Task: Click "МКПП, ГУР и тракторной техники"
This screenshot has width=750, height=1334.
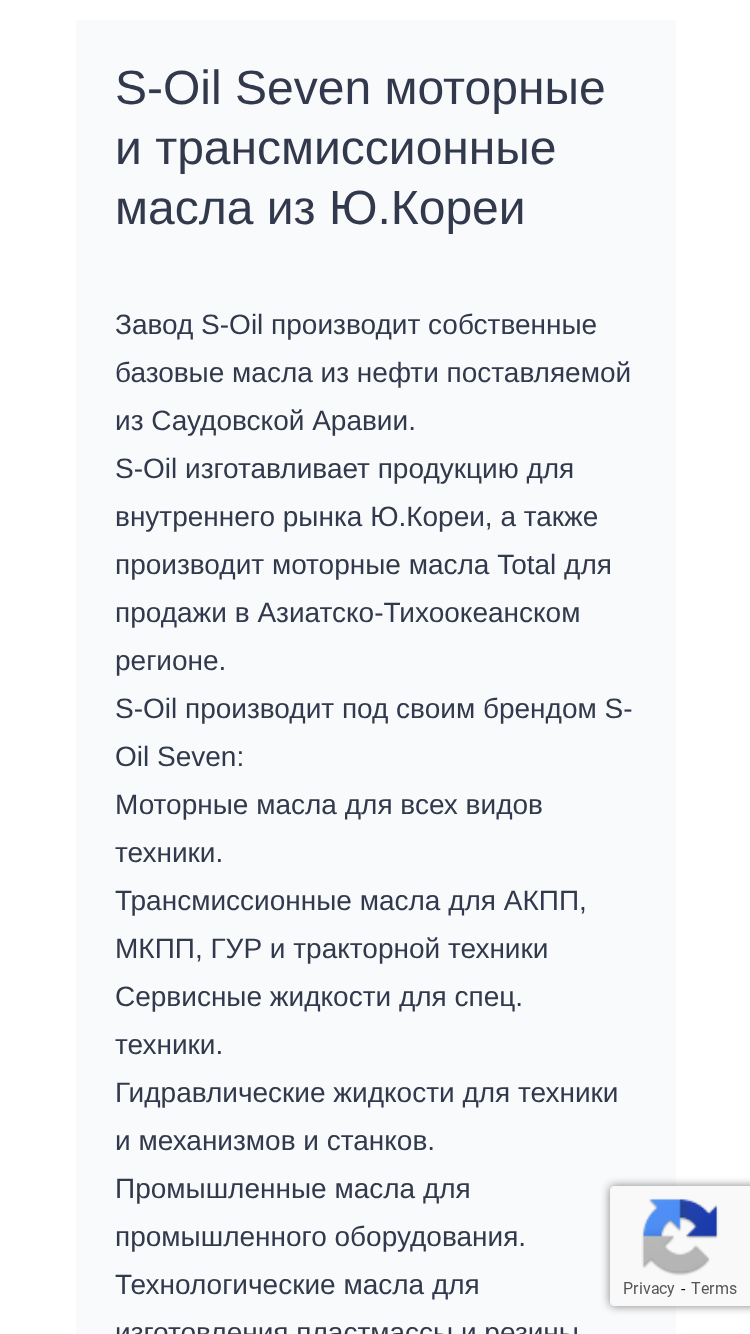Action: (332, 949)
